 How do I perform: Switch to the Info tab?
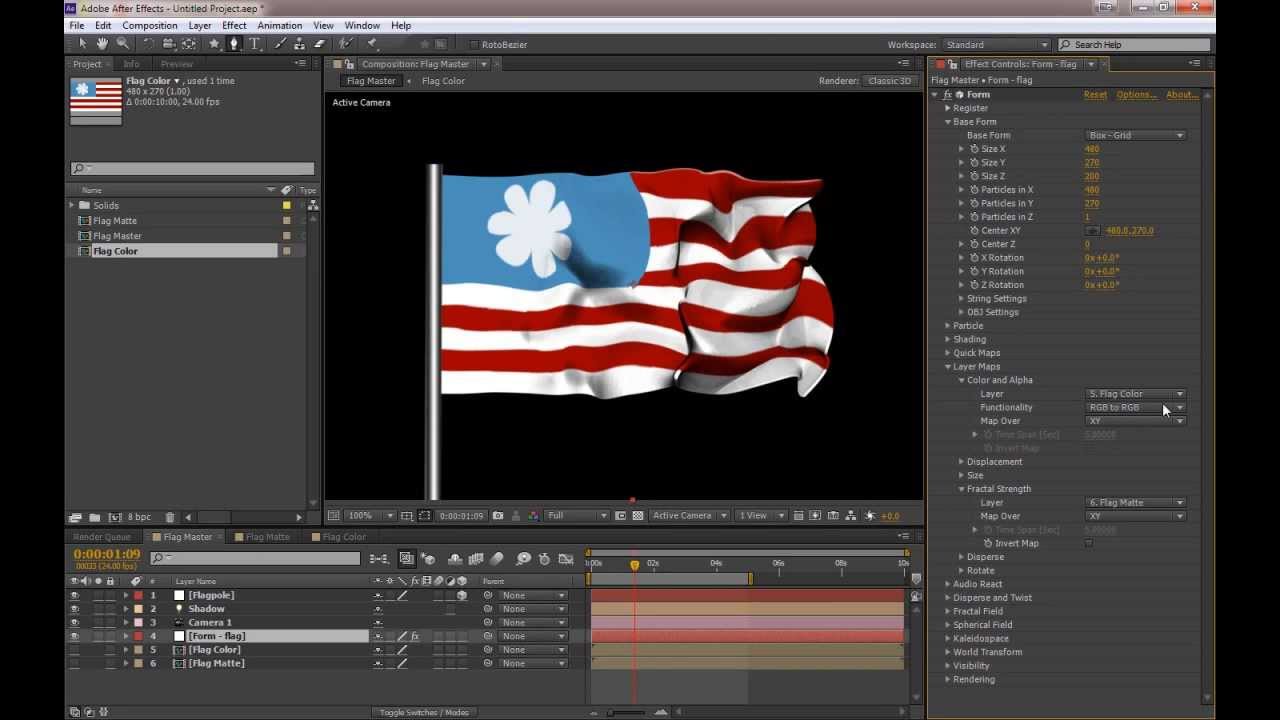131,64
